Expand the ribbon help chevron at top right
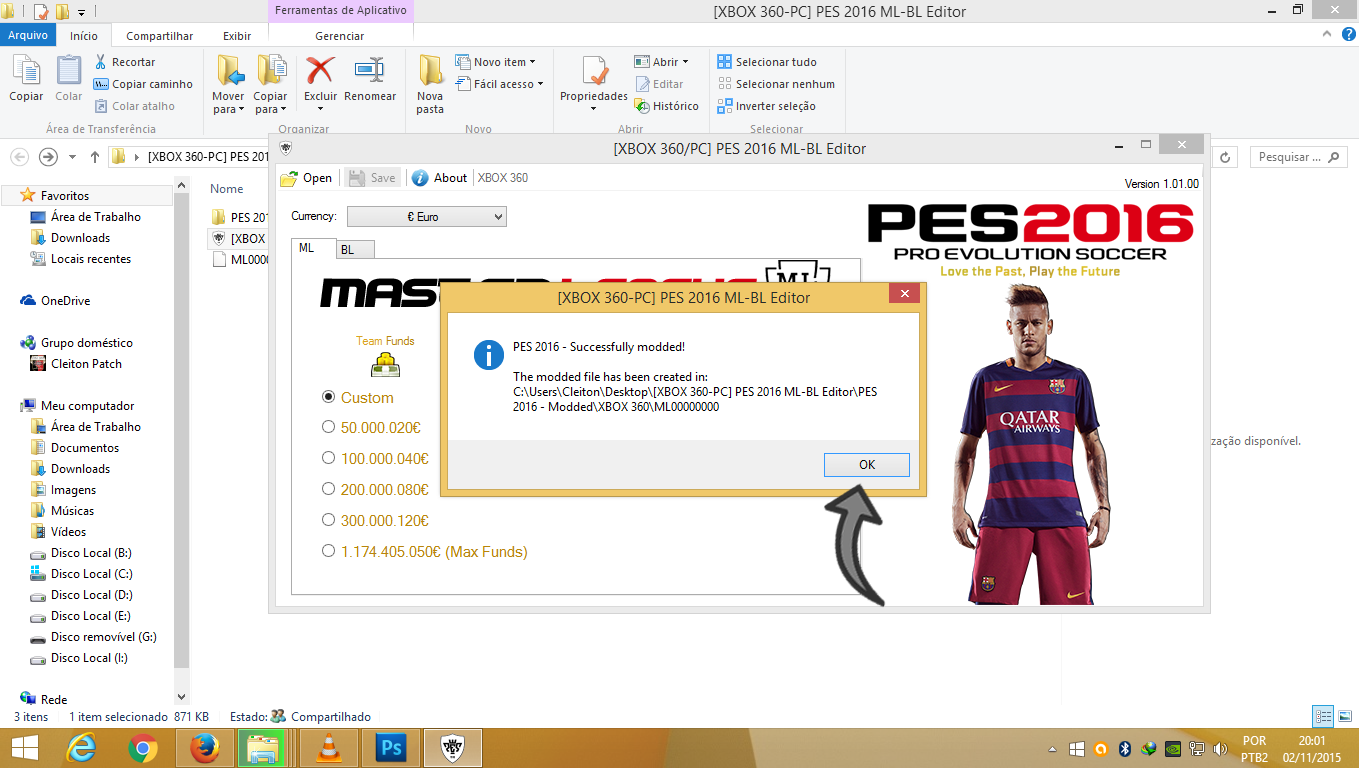The width and height of the screenshot is (1359, 768). [x=1325, y=35]
